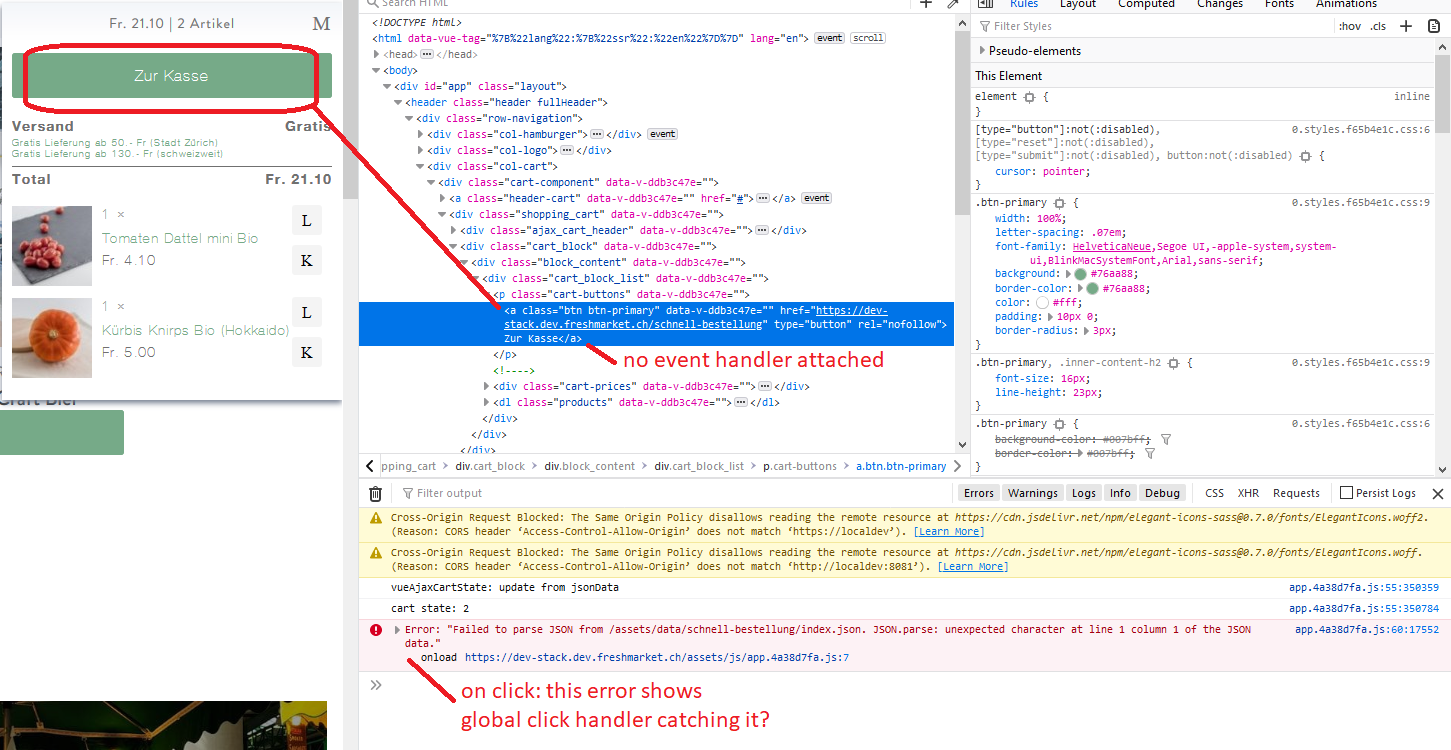Toggle the Errors console filter
Screen dimensions: 1451x750
pyautogui.click(x=978, y=492)
